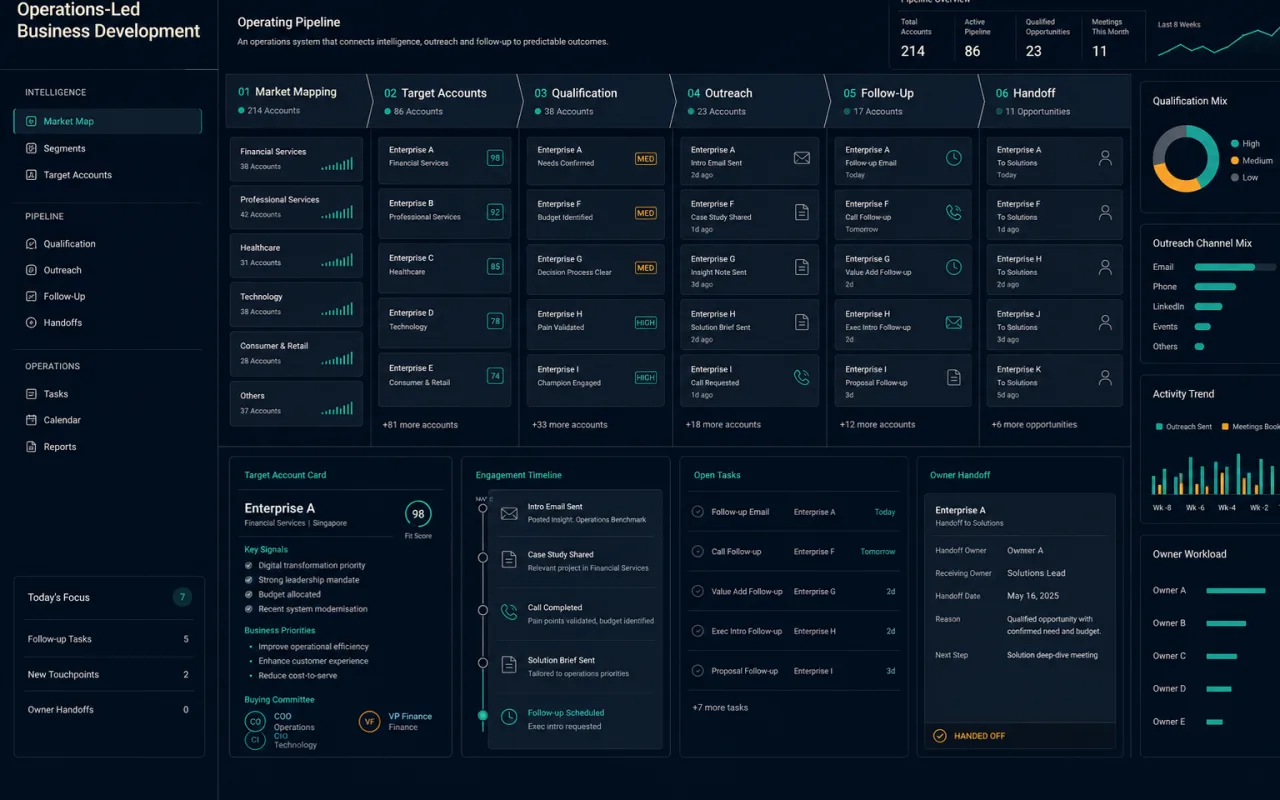The height and width of the screenshot is (800, 1280).
Task: Click person icon on Enterprise H handoff card
Action: coord(1105,267)
